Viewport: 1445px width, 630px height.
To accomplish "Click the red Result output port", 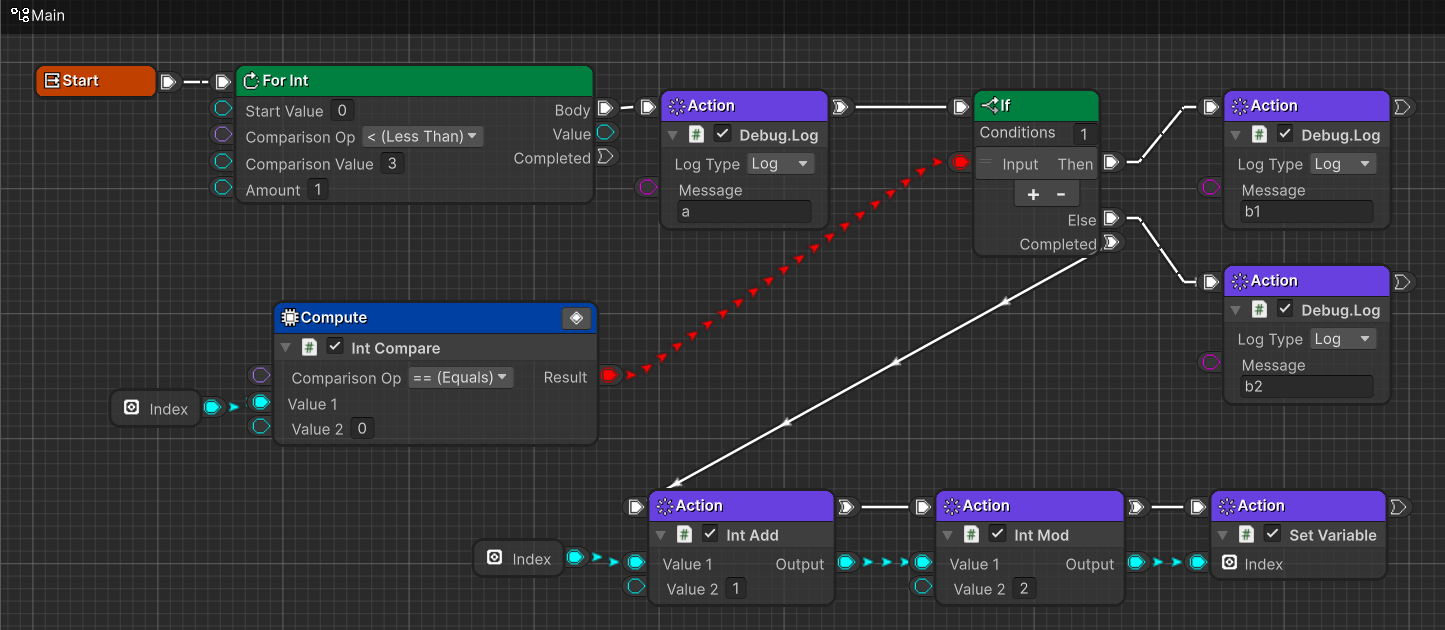I will (x=609, y=376).
